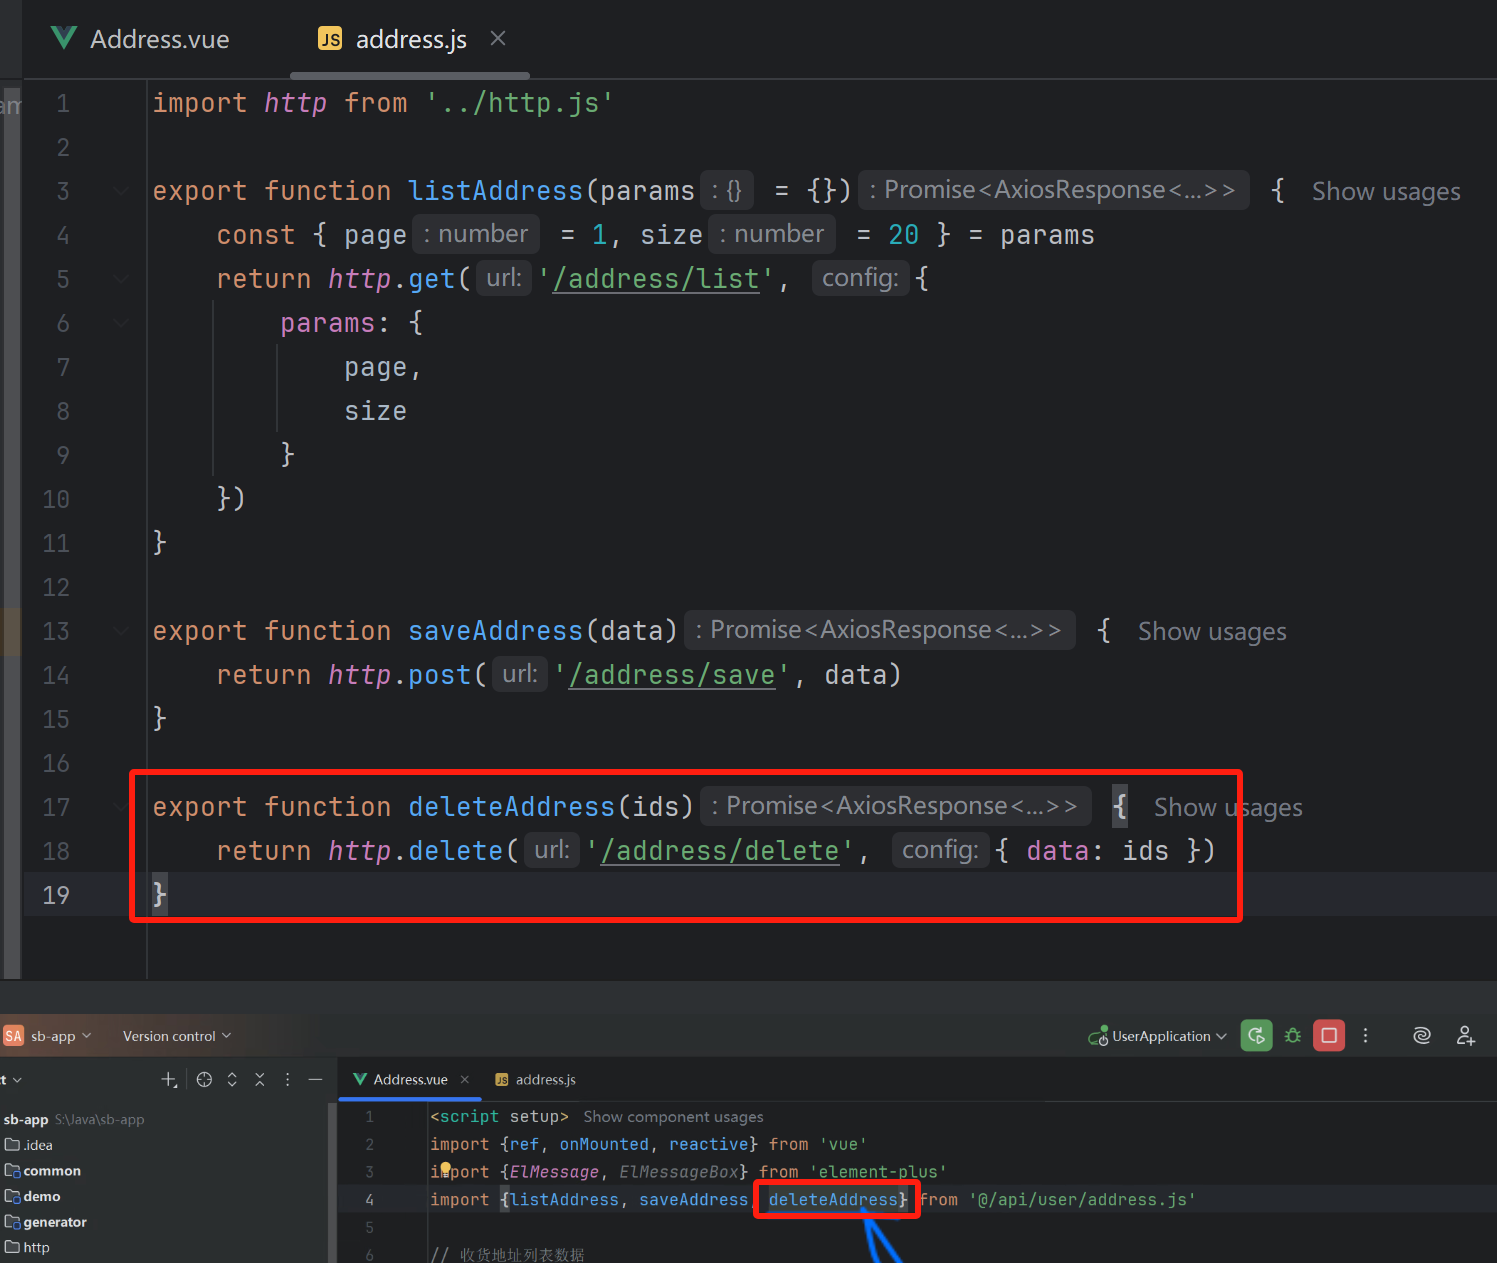Collapse the params block fold at line 6
Image resolution: width=1497 pixels, height=1263 pixels.
pyautogui.click(x=121, y=323)
